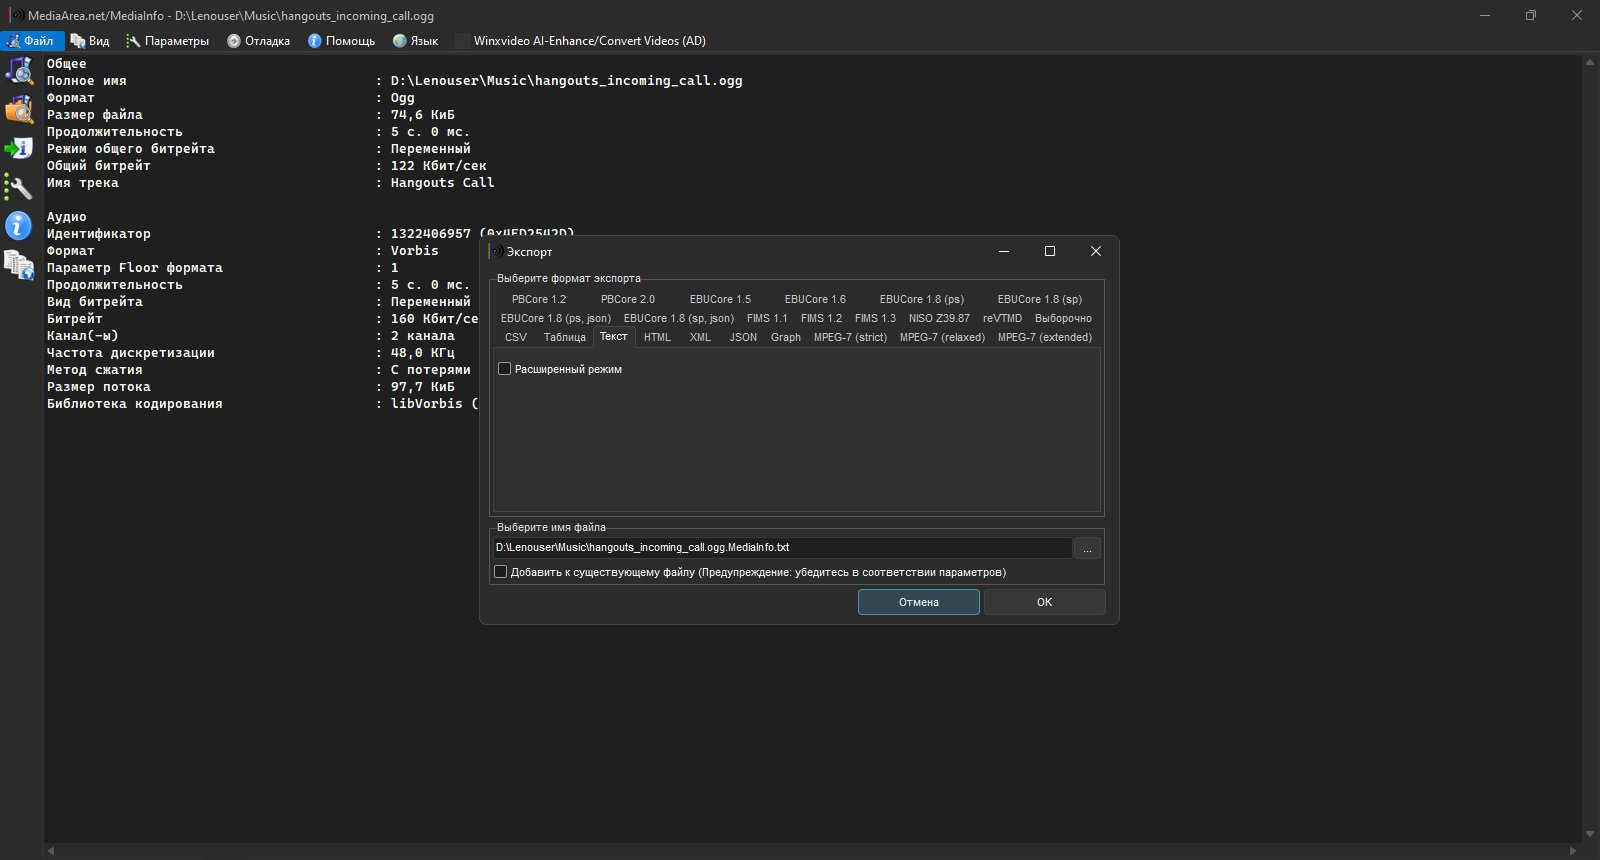Open a media file via sidebar music-magnifier icon

(x=19, y=70)
